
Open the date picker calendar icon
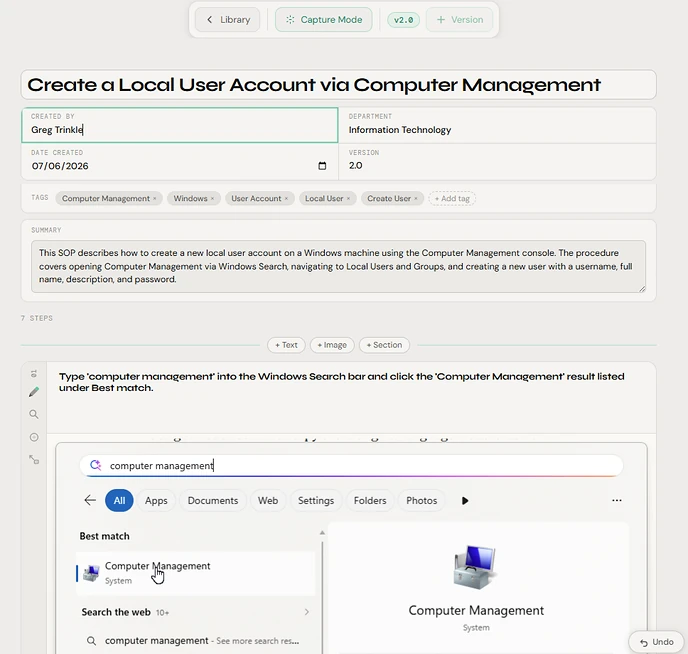coord(322,166)
